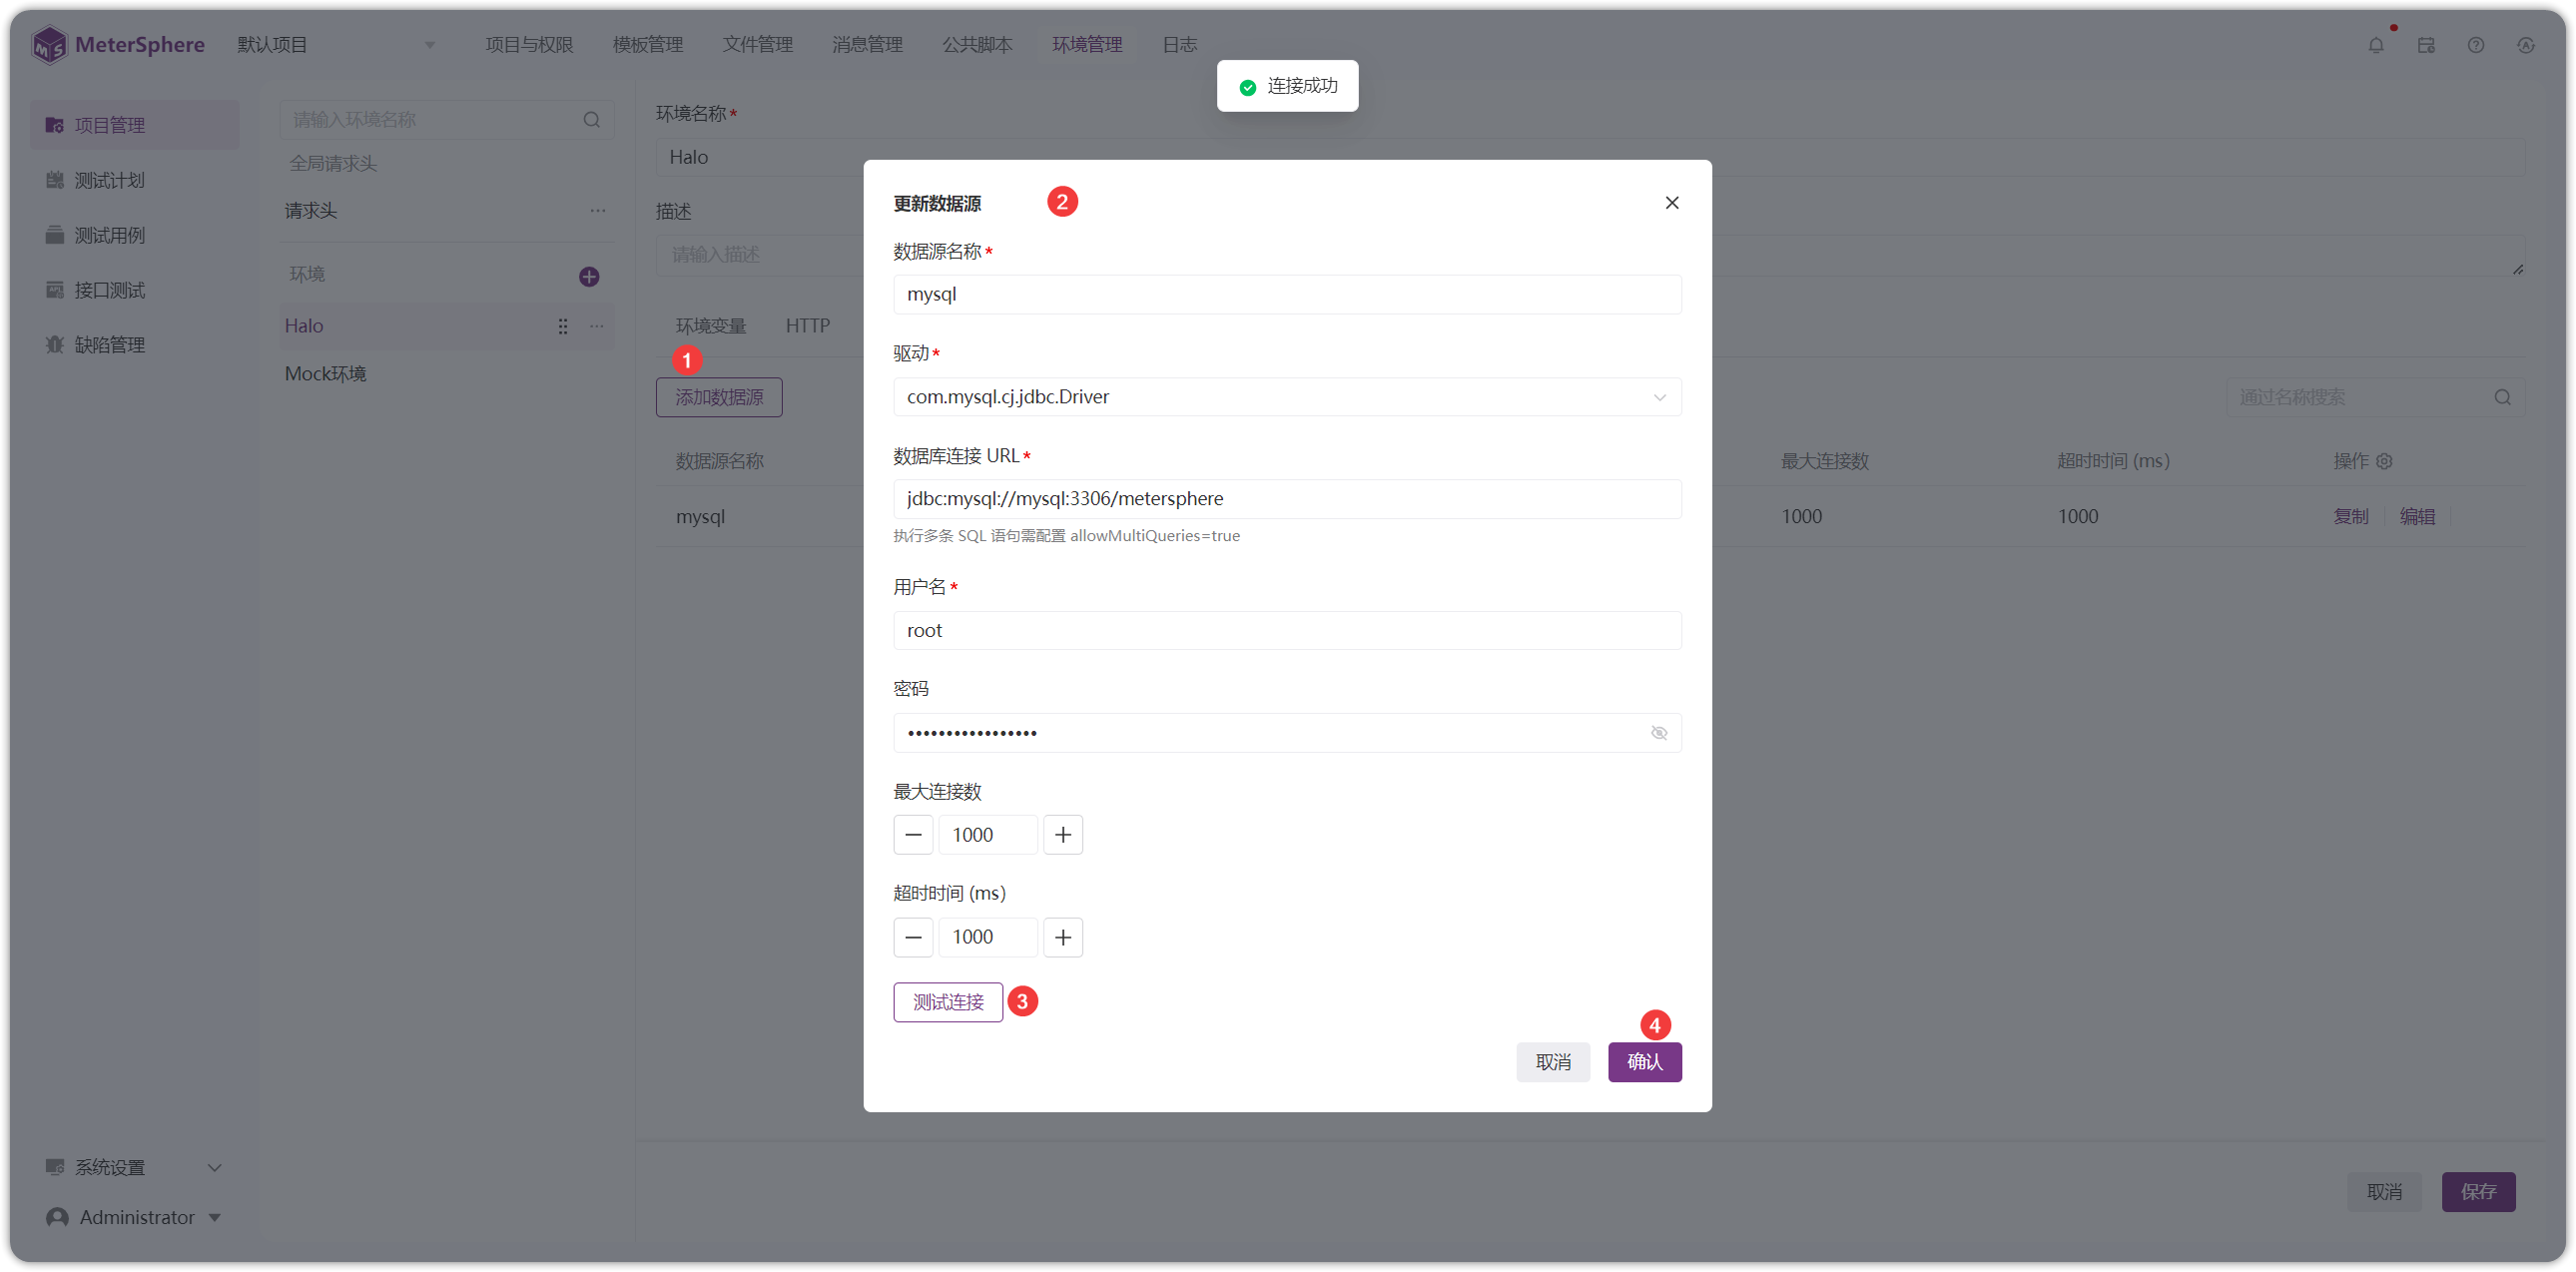2576x1272 pixels.
Task: Select 测试计划 in the sidebar
Action: click(x=134, y=180)
